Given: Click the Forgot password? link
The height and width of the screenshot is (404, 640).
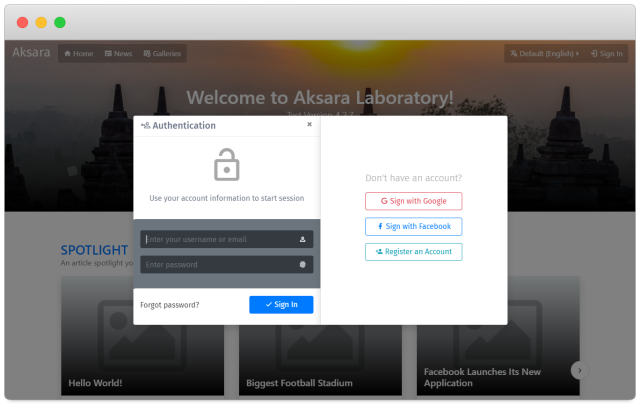Looking at the screenshot, I should pos(170,304).
